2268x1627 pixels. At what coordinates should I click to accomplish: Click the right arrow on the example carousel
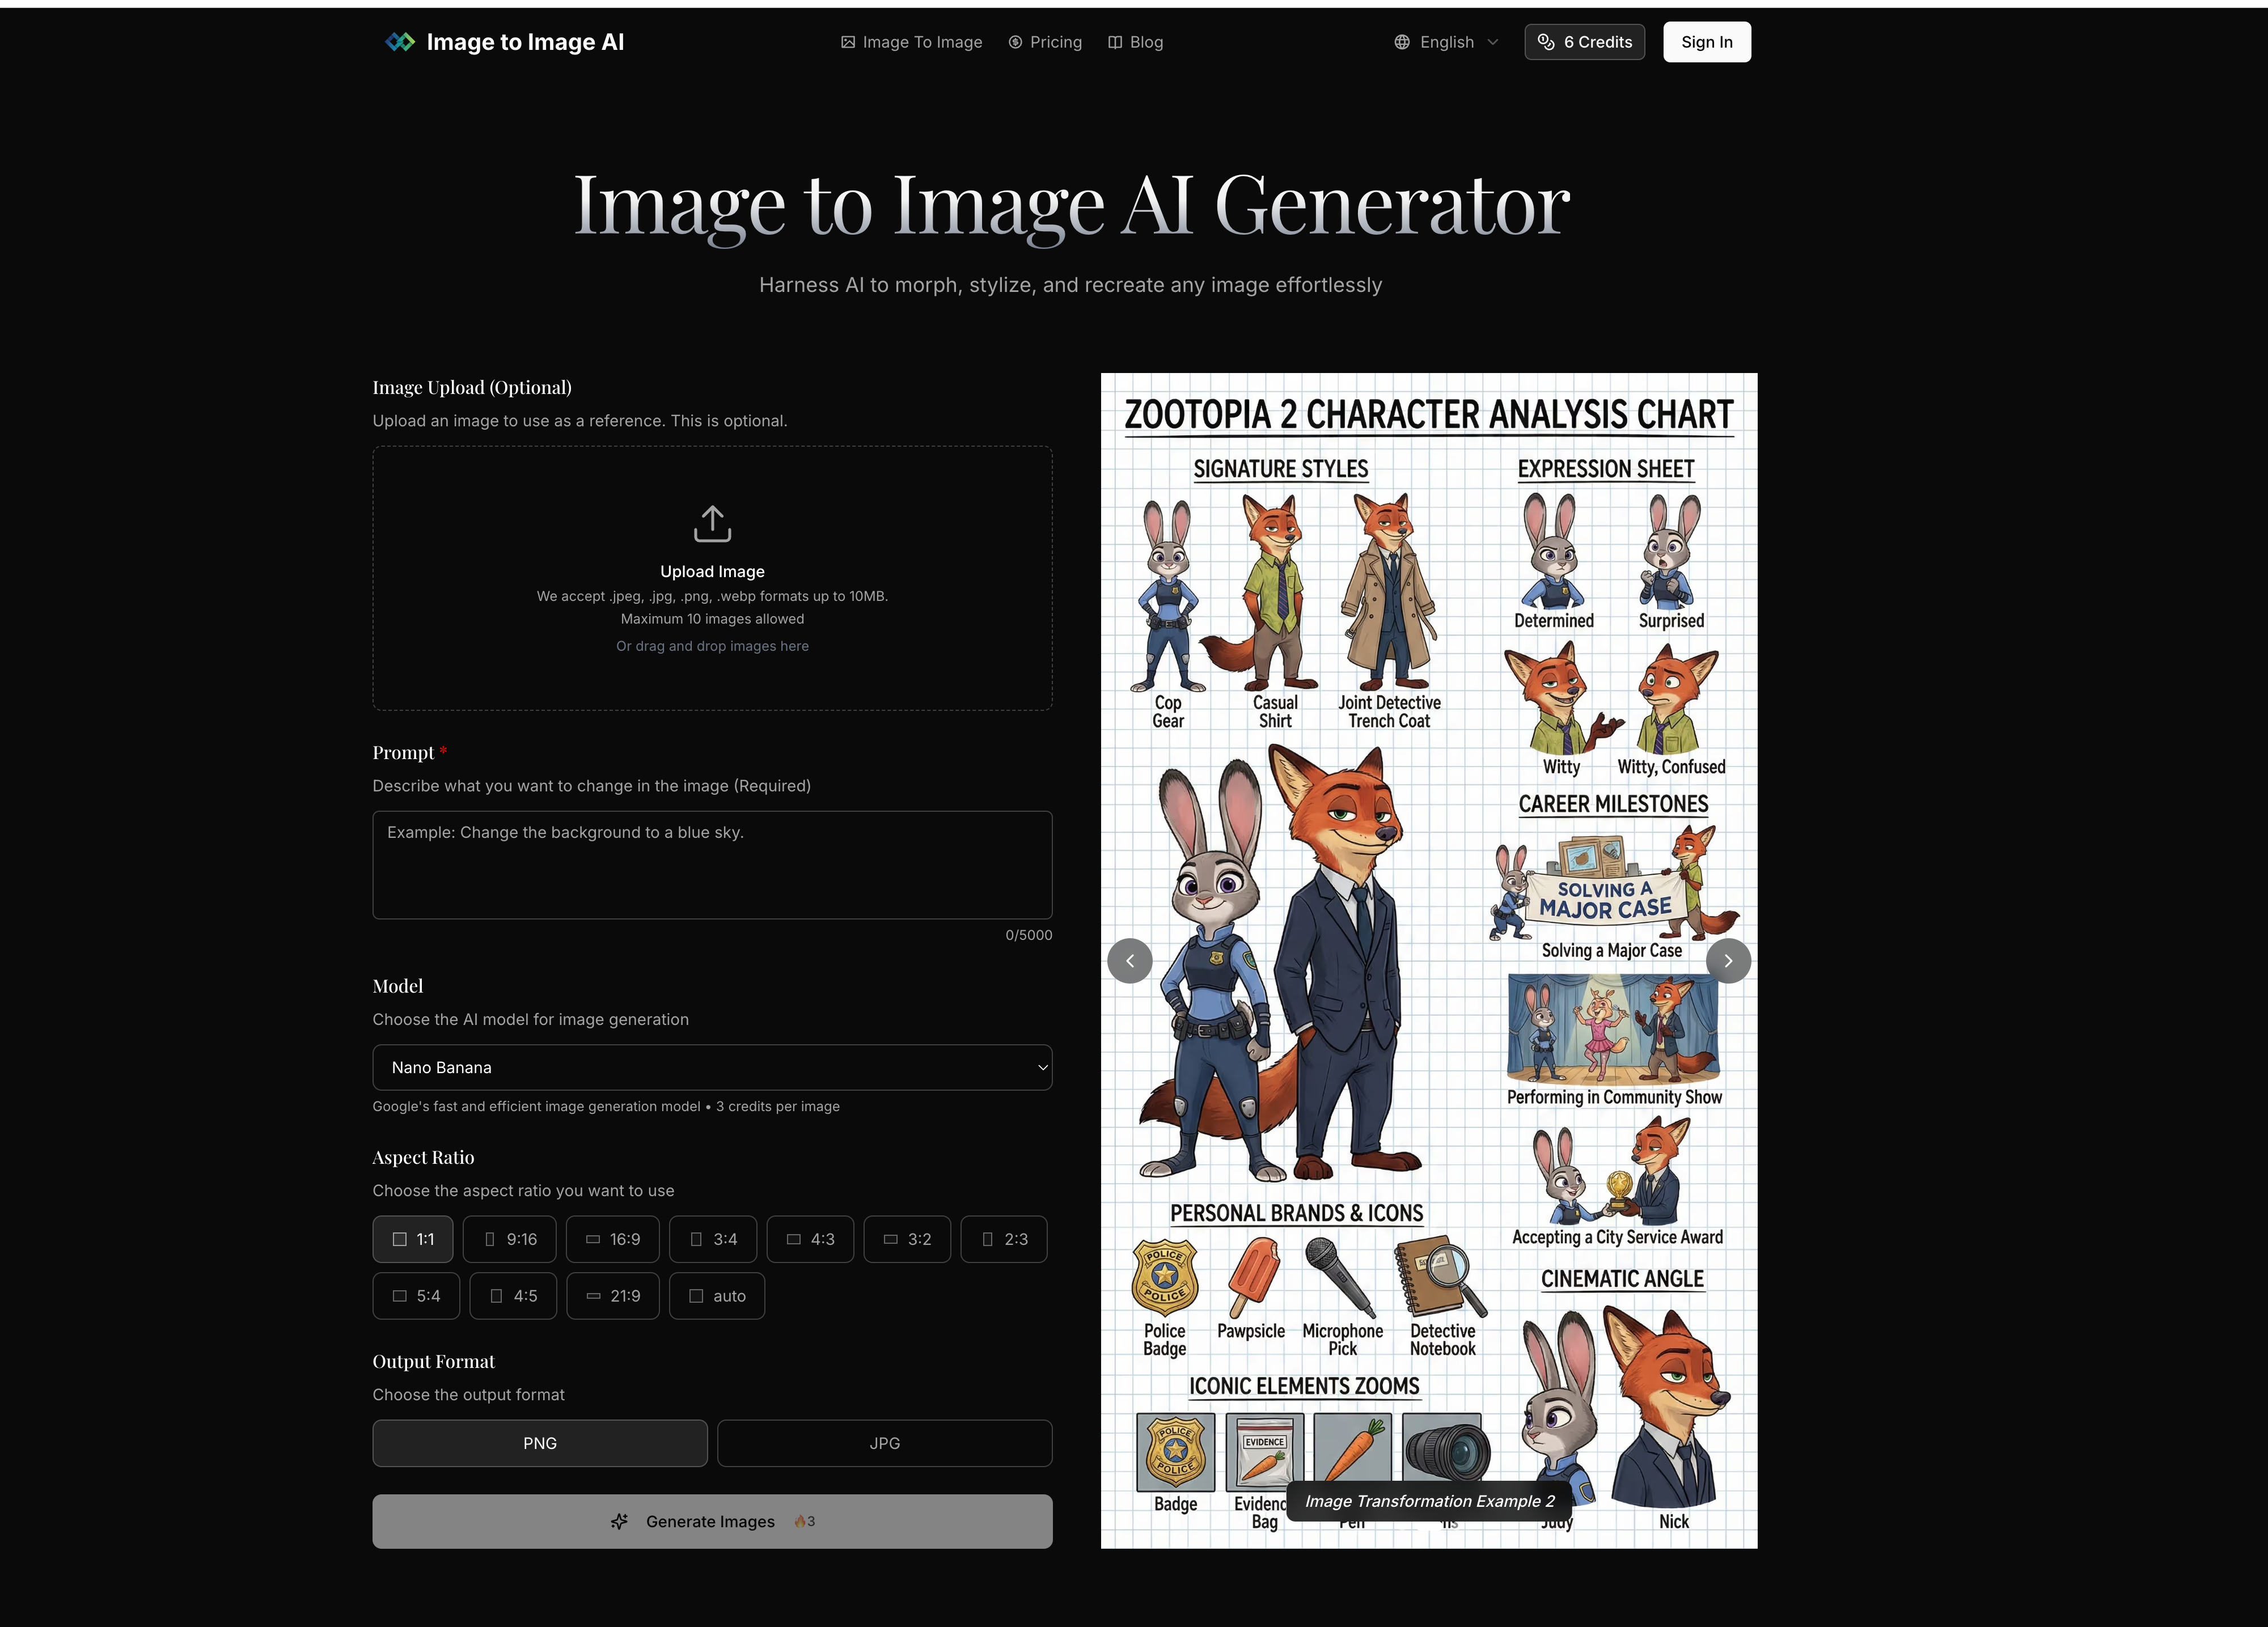pyautogui.click(x=1728, y=960)
